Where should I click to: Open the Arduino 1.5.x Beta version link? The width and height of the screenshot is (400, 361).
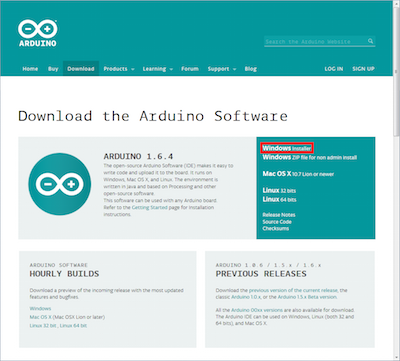tap(307, 297)
